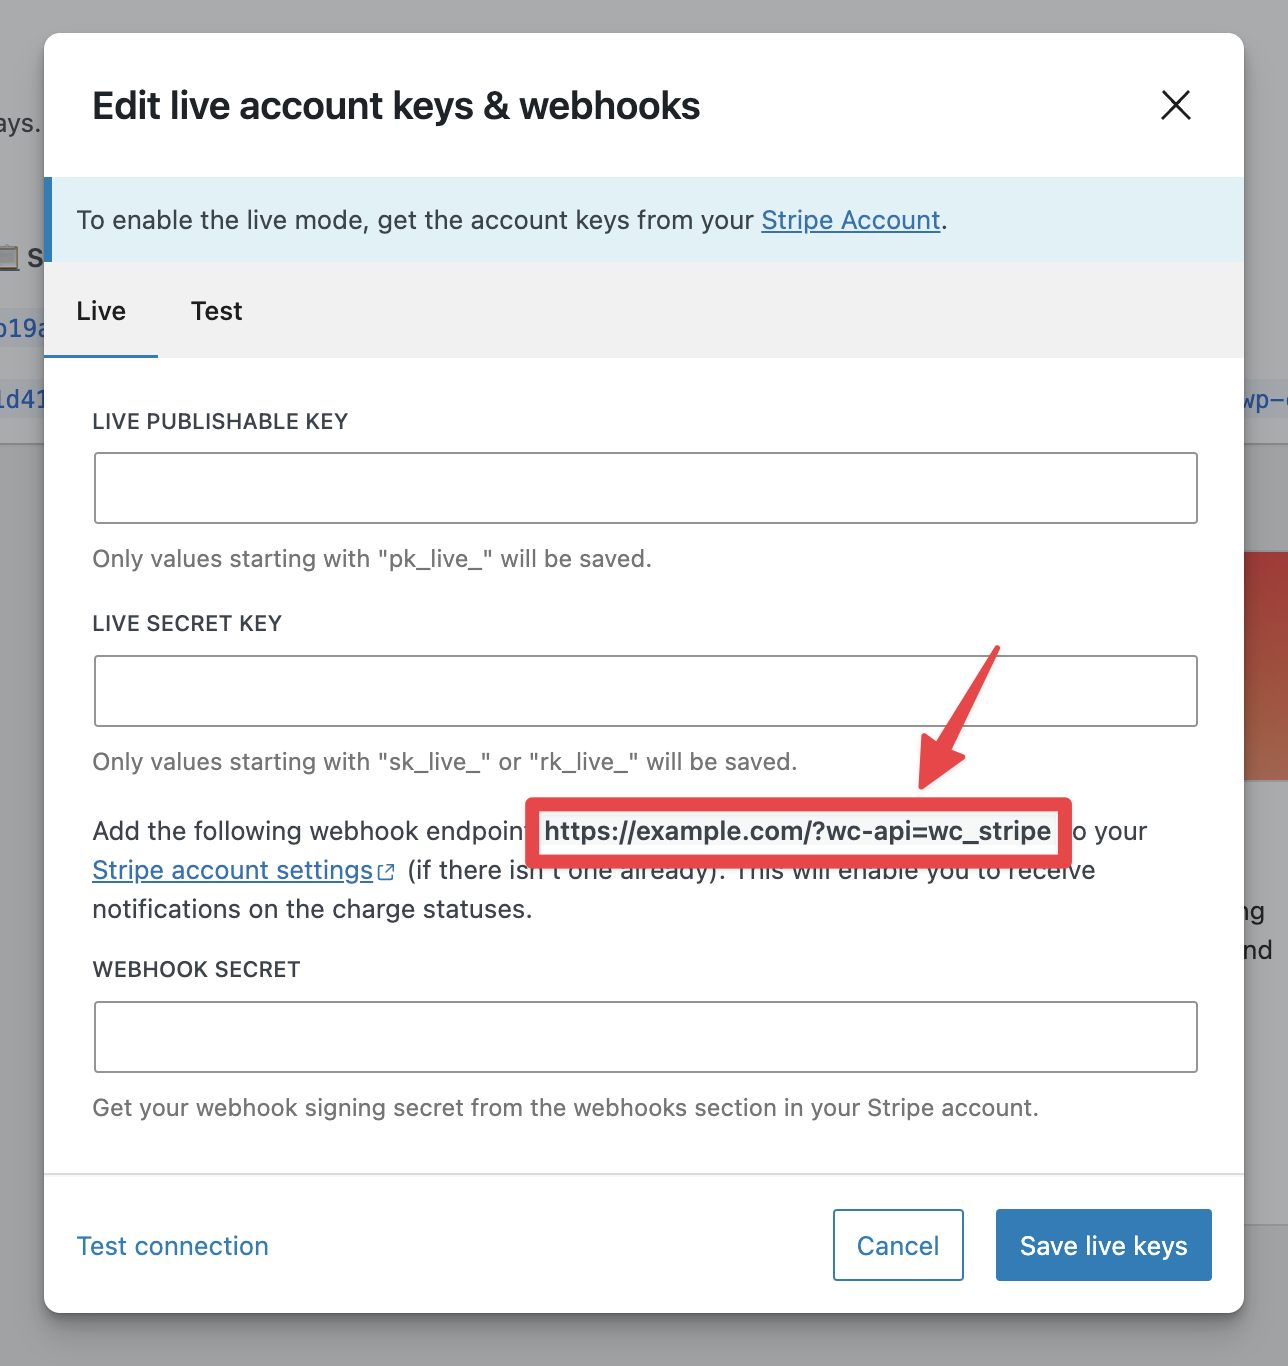1288x1366 pixels.
Task: Click Test connection
Action: pos(172,1246)
